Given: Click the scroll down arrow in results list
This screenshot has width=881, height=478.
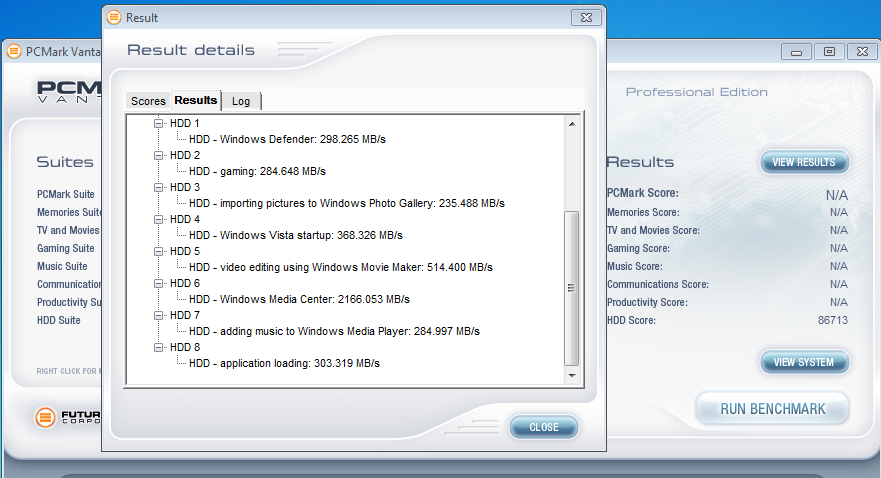Looking at the screenshot, I should coord(572,375).
